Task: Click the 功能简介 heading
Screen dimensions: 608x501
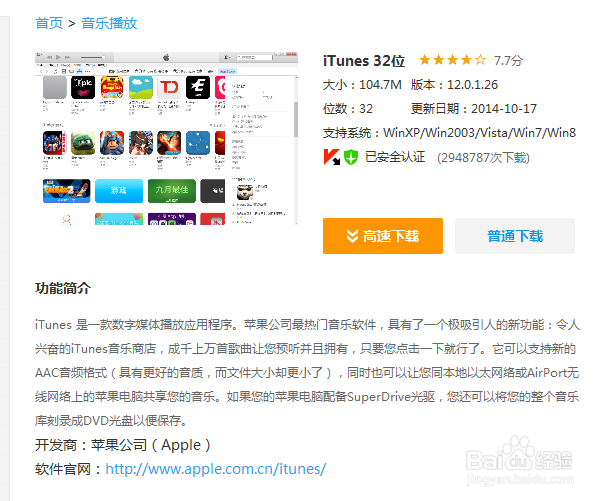Action: coord(63,288)
